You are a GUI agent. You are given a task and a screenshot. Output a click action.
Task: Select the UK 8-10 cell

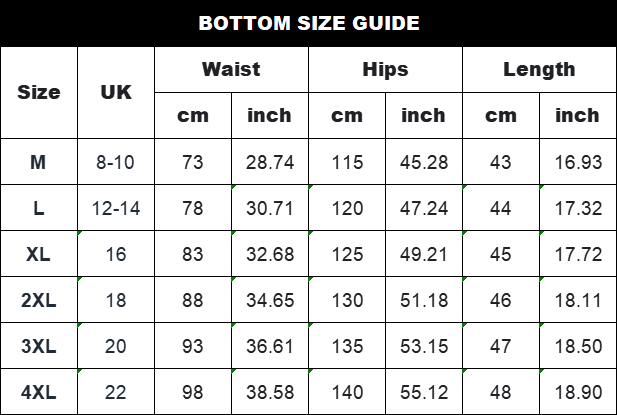point(116,162)
